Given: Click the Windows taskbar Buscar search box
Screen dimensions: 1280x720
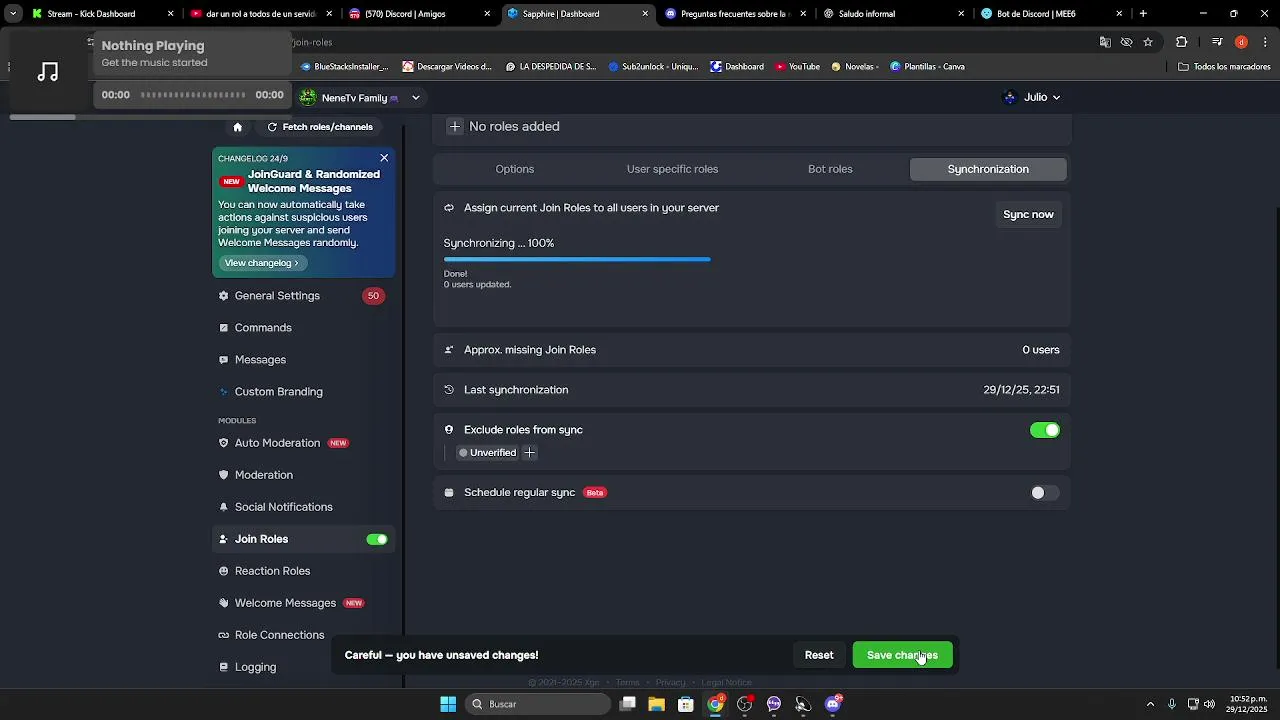Looking at the screenshot, I should pos(539,704).
